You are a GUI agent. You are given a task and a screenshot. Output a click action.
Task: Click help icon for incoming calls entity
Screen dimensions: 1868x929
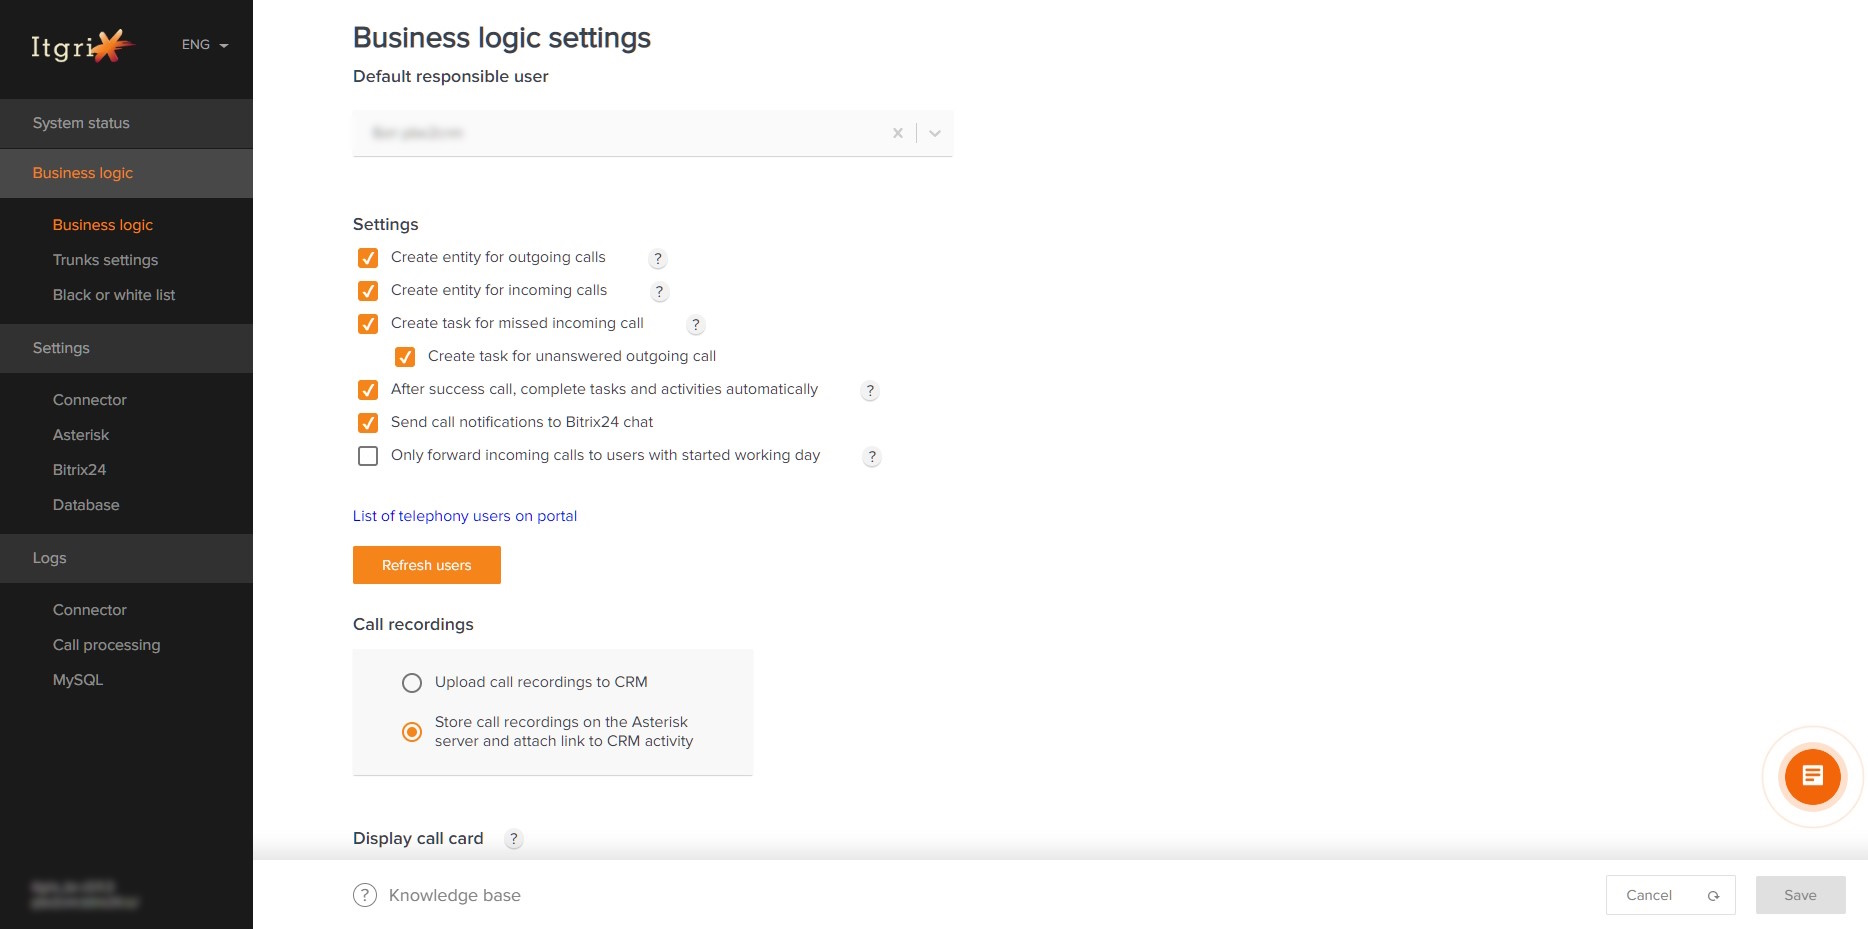pyautogui.click(x=659, y=292)
